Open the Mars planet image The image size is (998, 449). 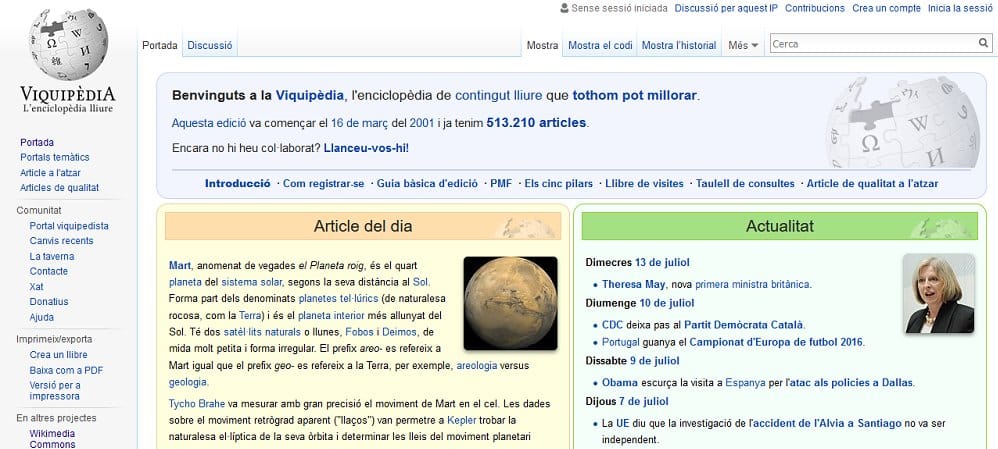[510, 303]
